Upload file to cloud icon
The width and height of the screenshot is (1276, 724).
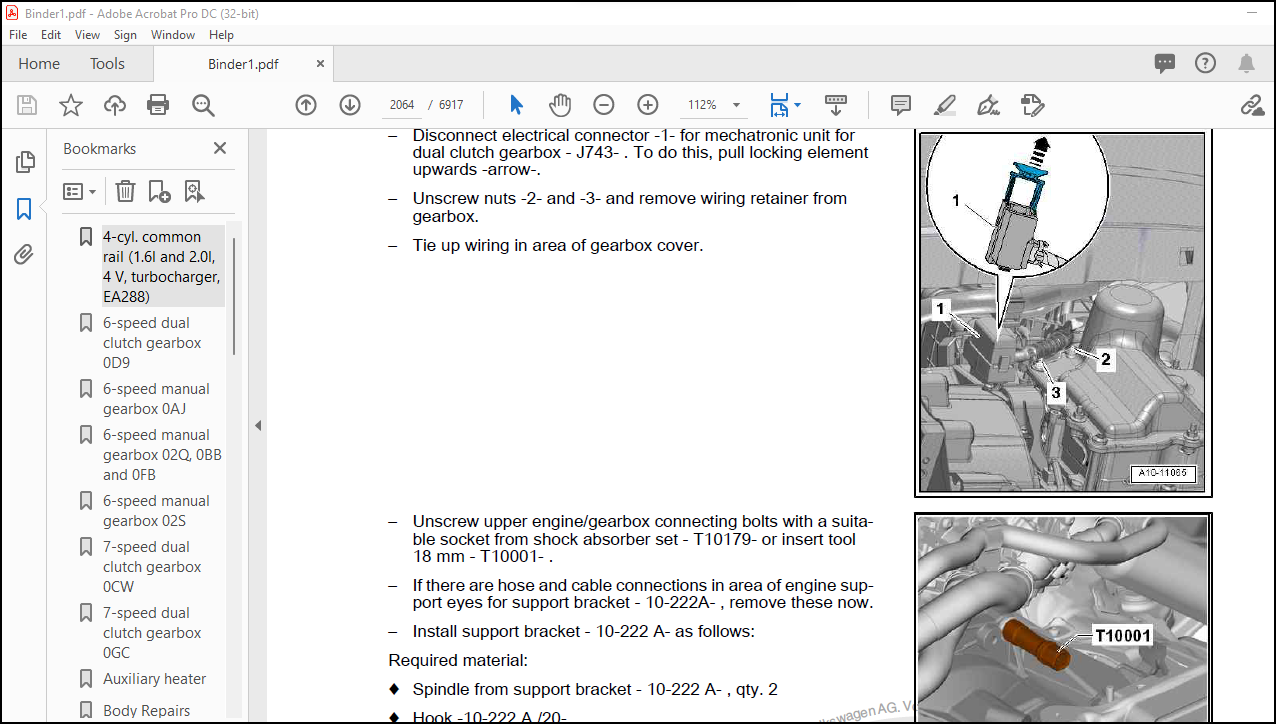click(x=115, y=105)
